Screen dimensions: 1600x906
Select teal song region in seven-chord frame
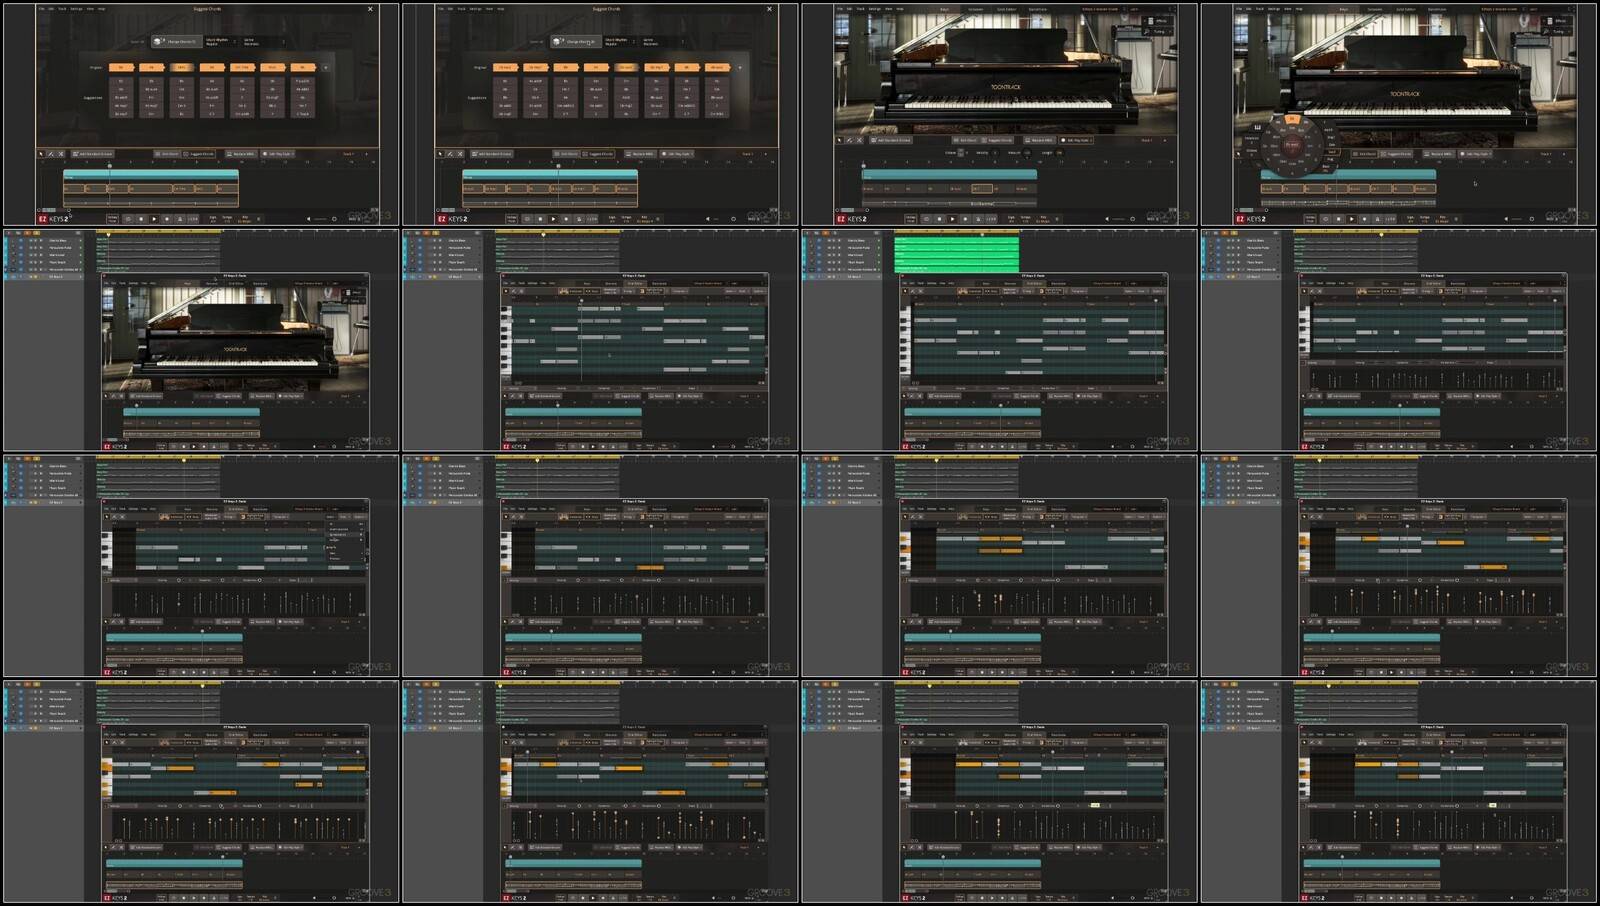151,174
